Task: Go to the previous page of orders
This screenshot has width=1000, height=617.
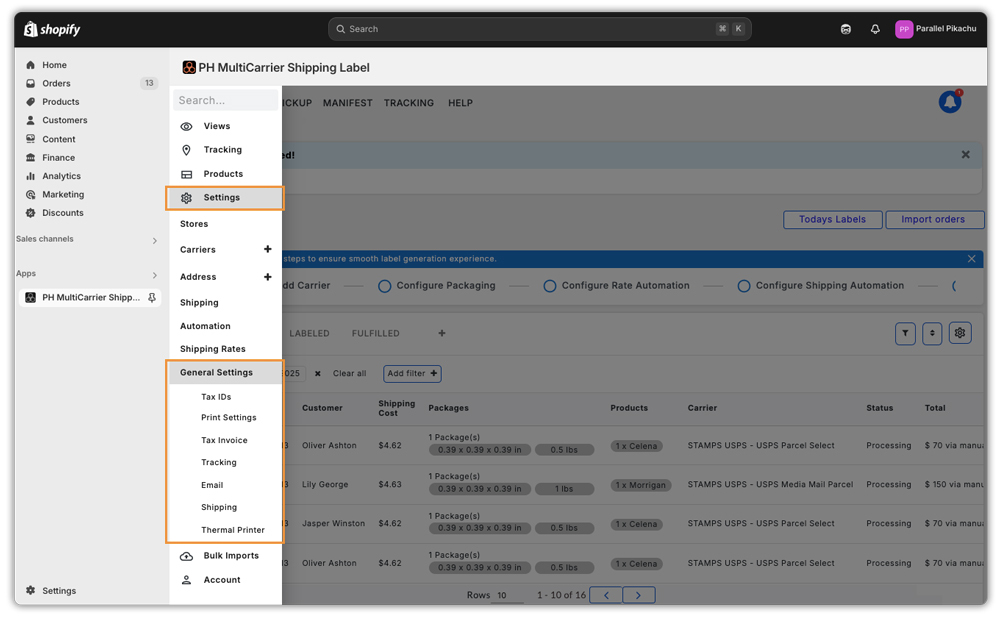Action: coord(606,595)
